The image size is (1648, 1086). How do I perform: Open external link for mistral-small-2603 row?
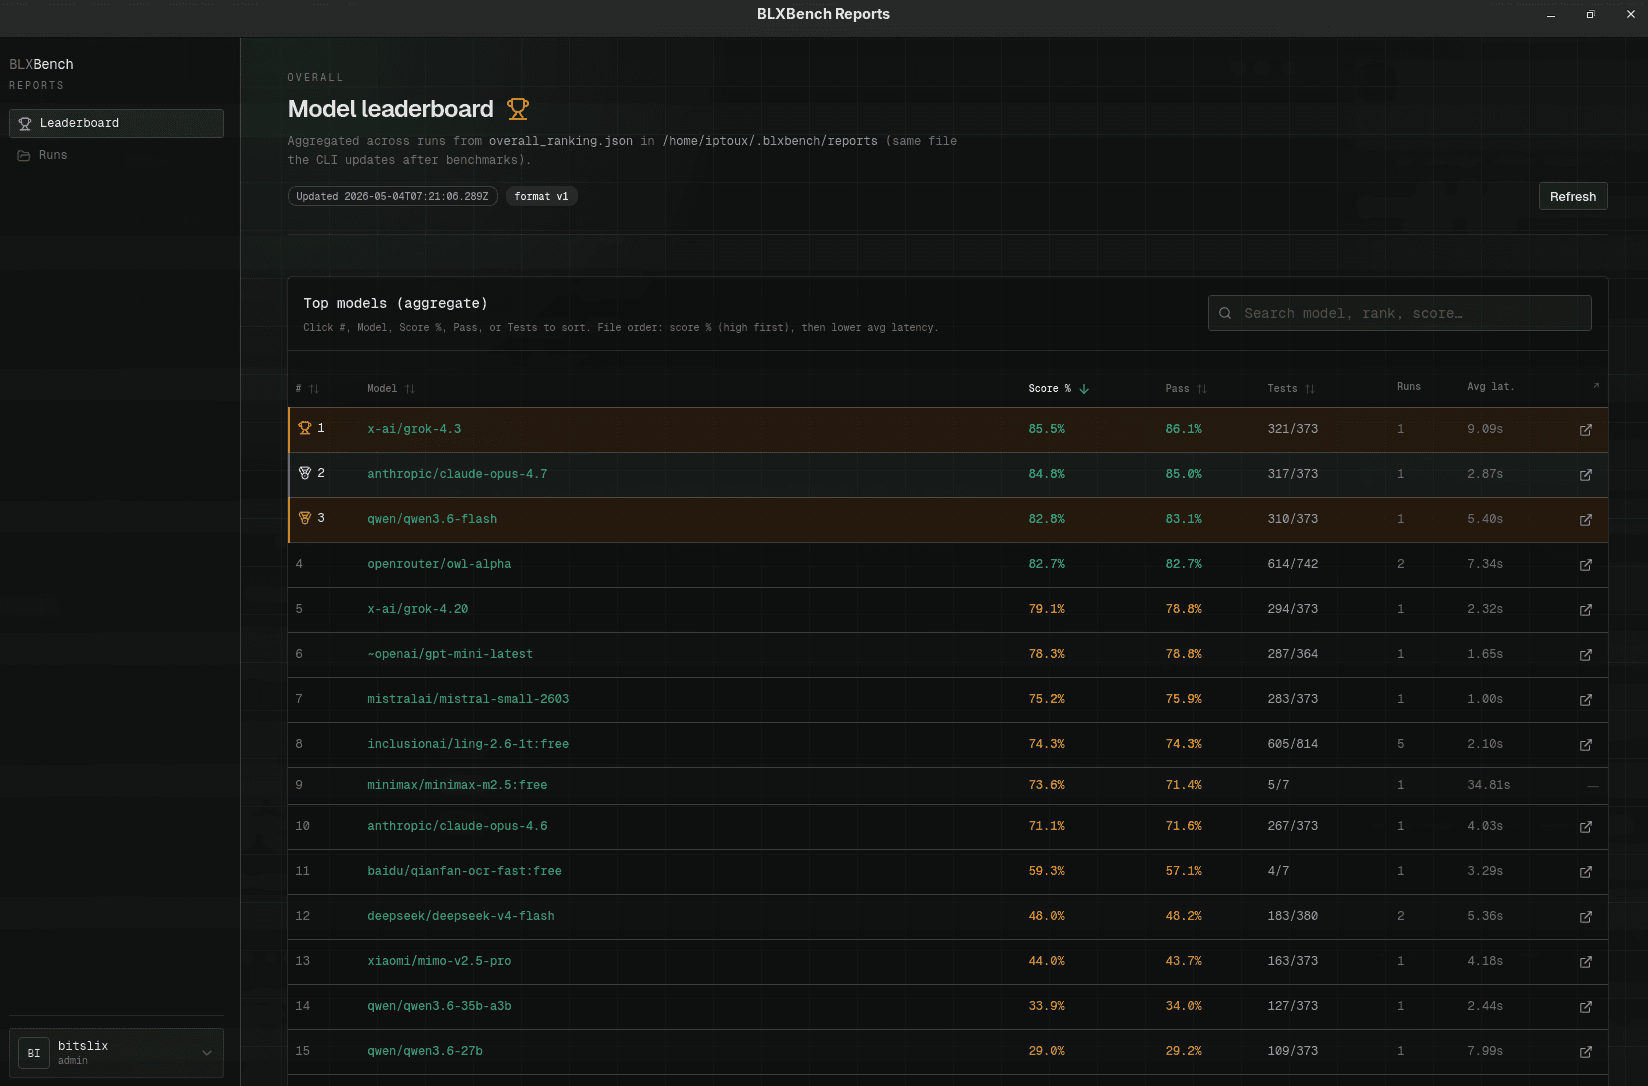click(1585, 700)
